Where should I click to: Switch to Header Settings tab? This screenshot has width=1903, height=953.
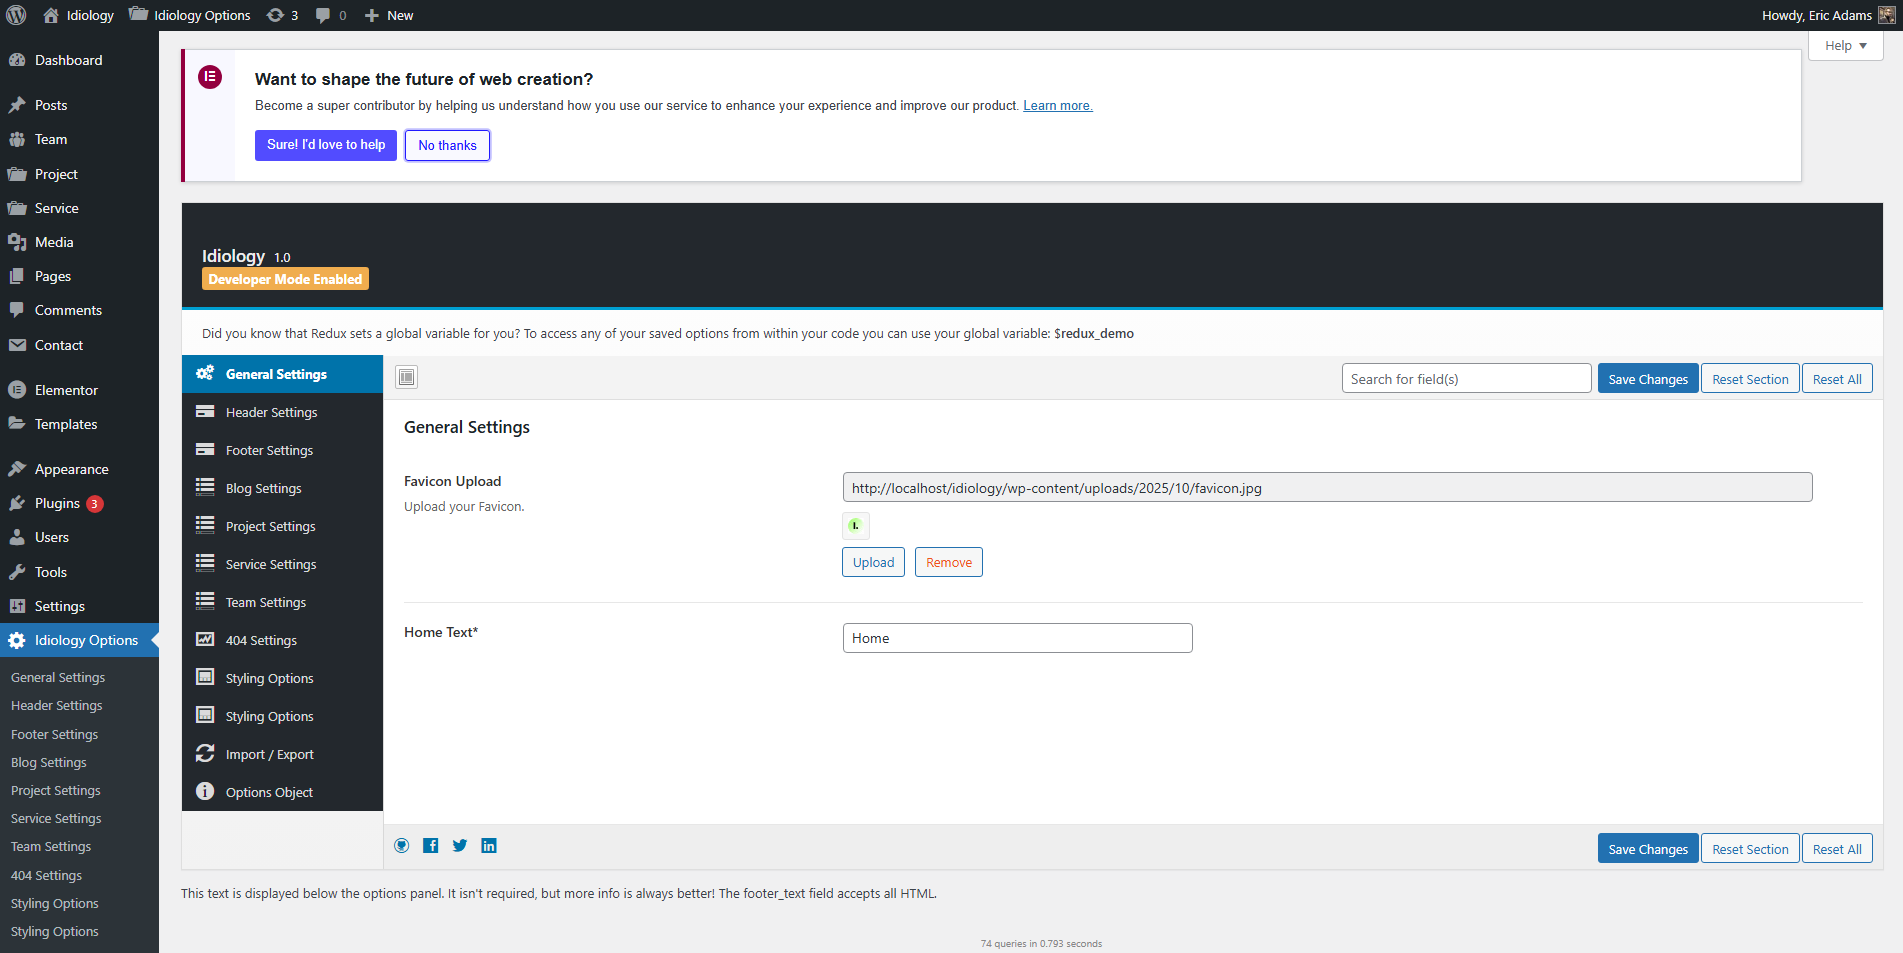(271, 412)
